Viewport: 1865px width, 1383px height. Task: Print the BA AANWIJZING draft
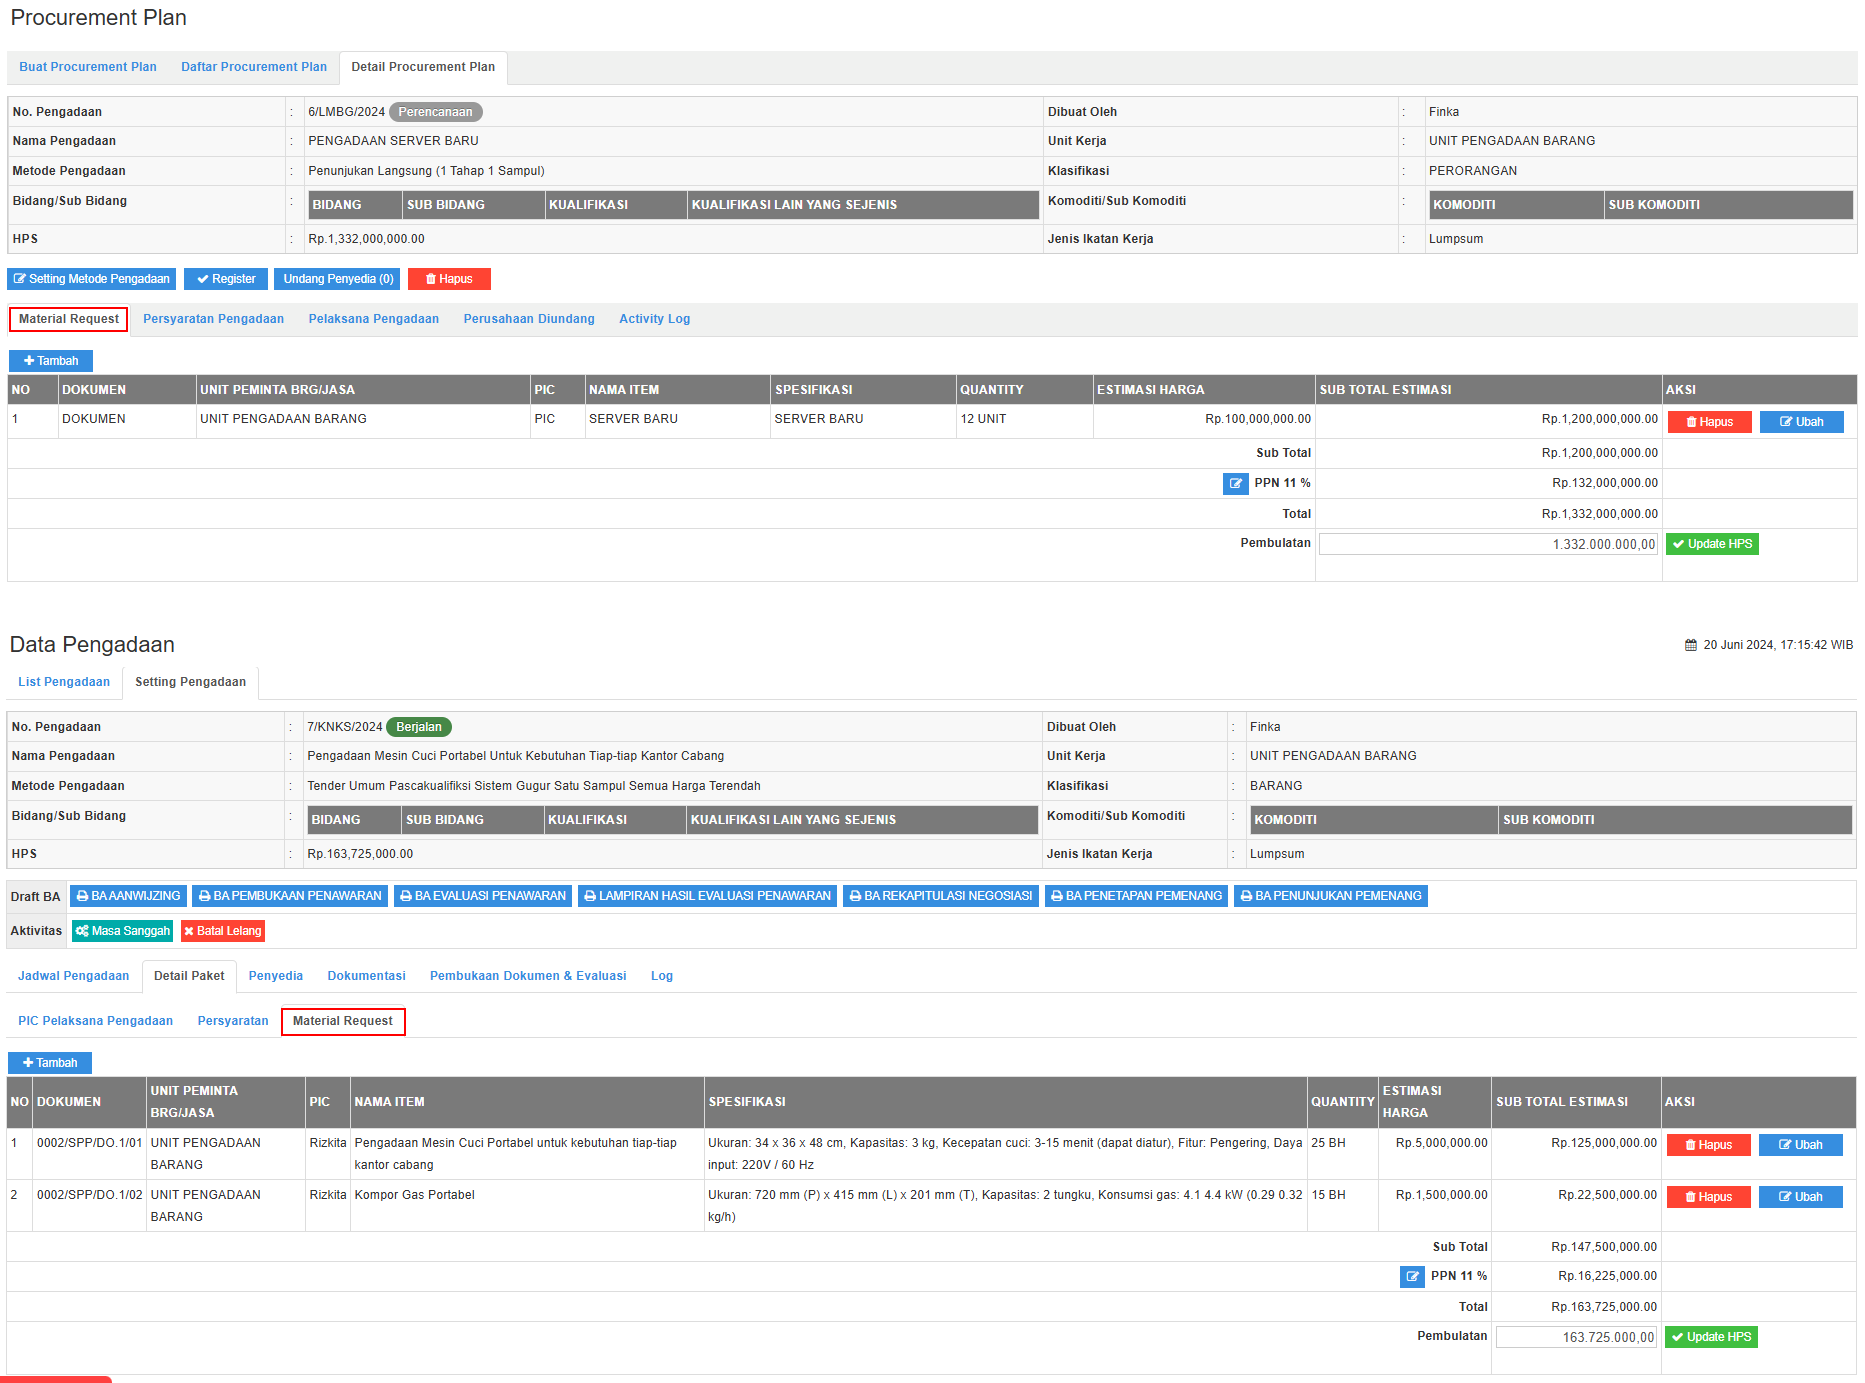[128, 896]
